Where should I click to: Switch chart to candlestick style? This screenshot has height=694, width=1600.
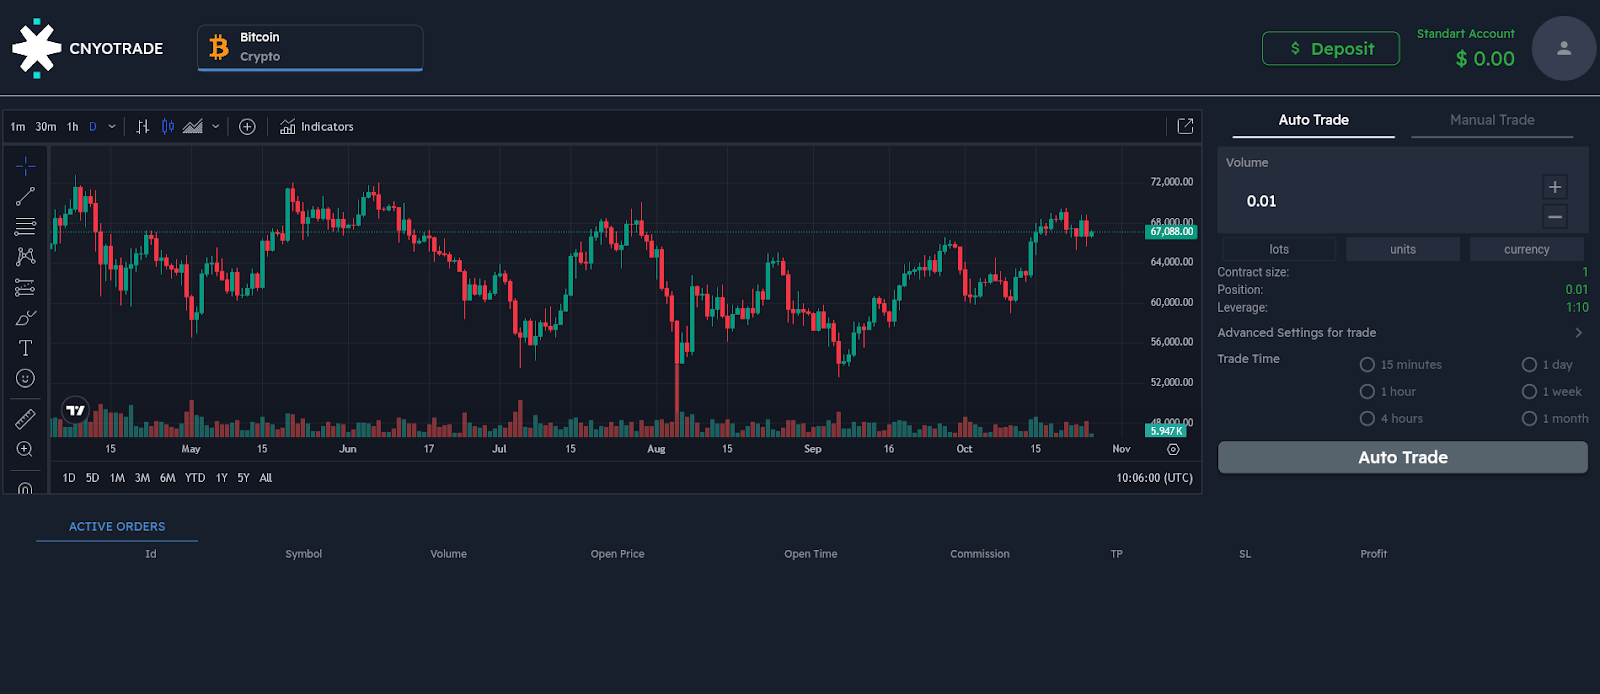[x=168, y=127]
